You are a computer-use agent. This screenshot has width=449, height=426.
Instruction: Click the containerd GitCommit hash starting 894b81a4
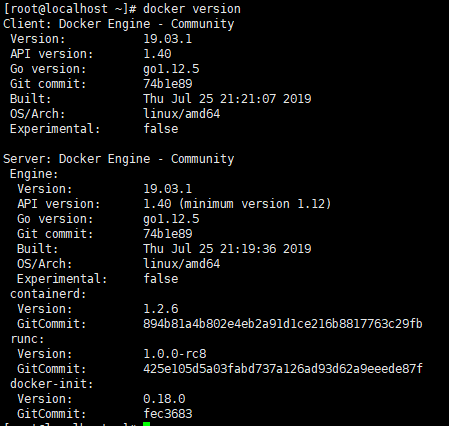point(283,324)
